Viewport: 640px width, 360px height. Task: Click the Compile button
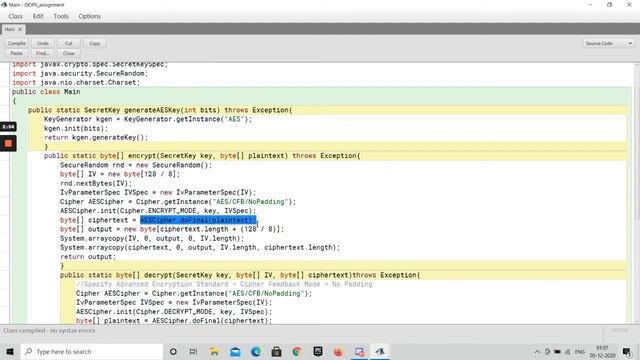tap(17, 43)
